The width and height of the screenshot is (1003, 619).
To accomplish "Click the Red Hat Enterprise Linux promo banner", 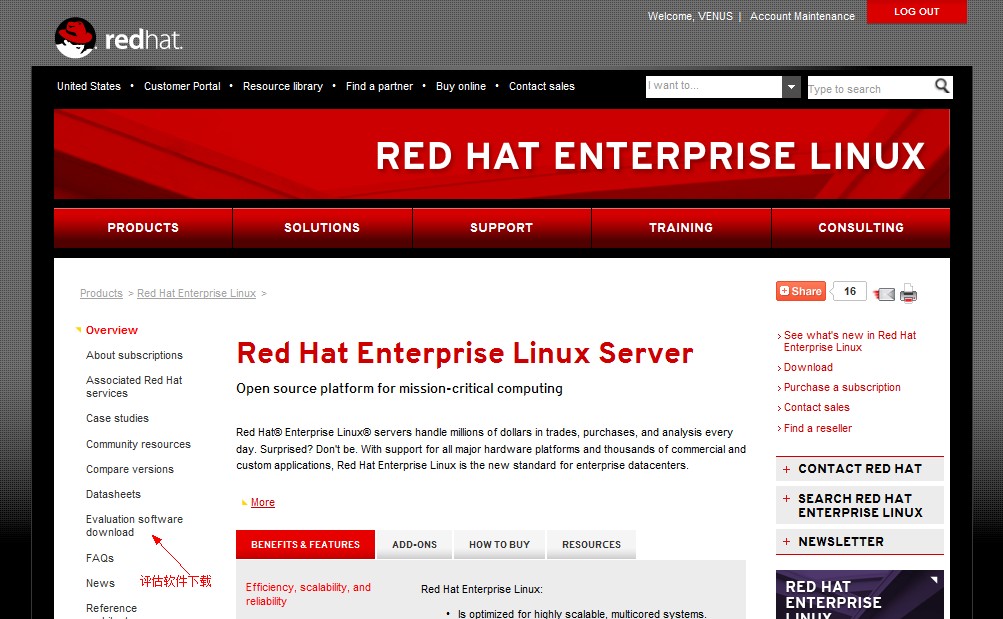I will click(x=860, y=595).
